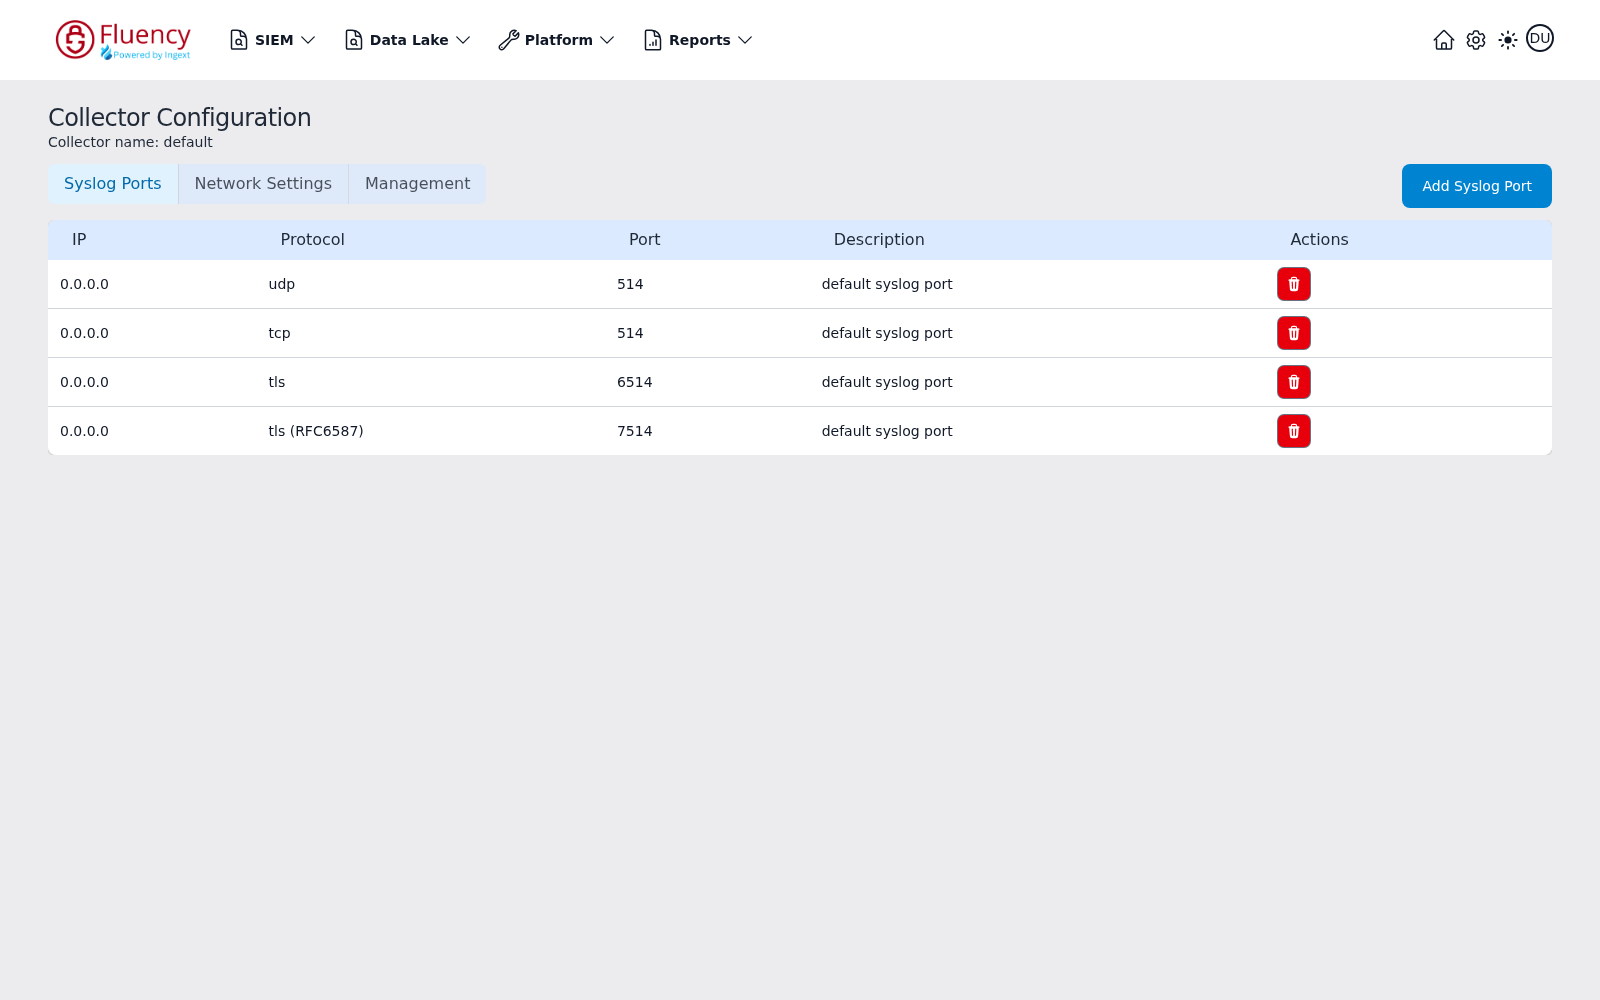Click the description in the 6514 row
Viewport: 1600px width, 1000px height.
click(x=887, y=382)
